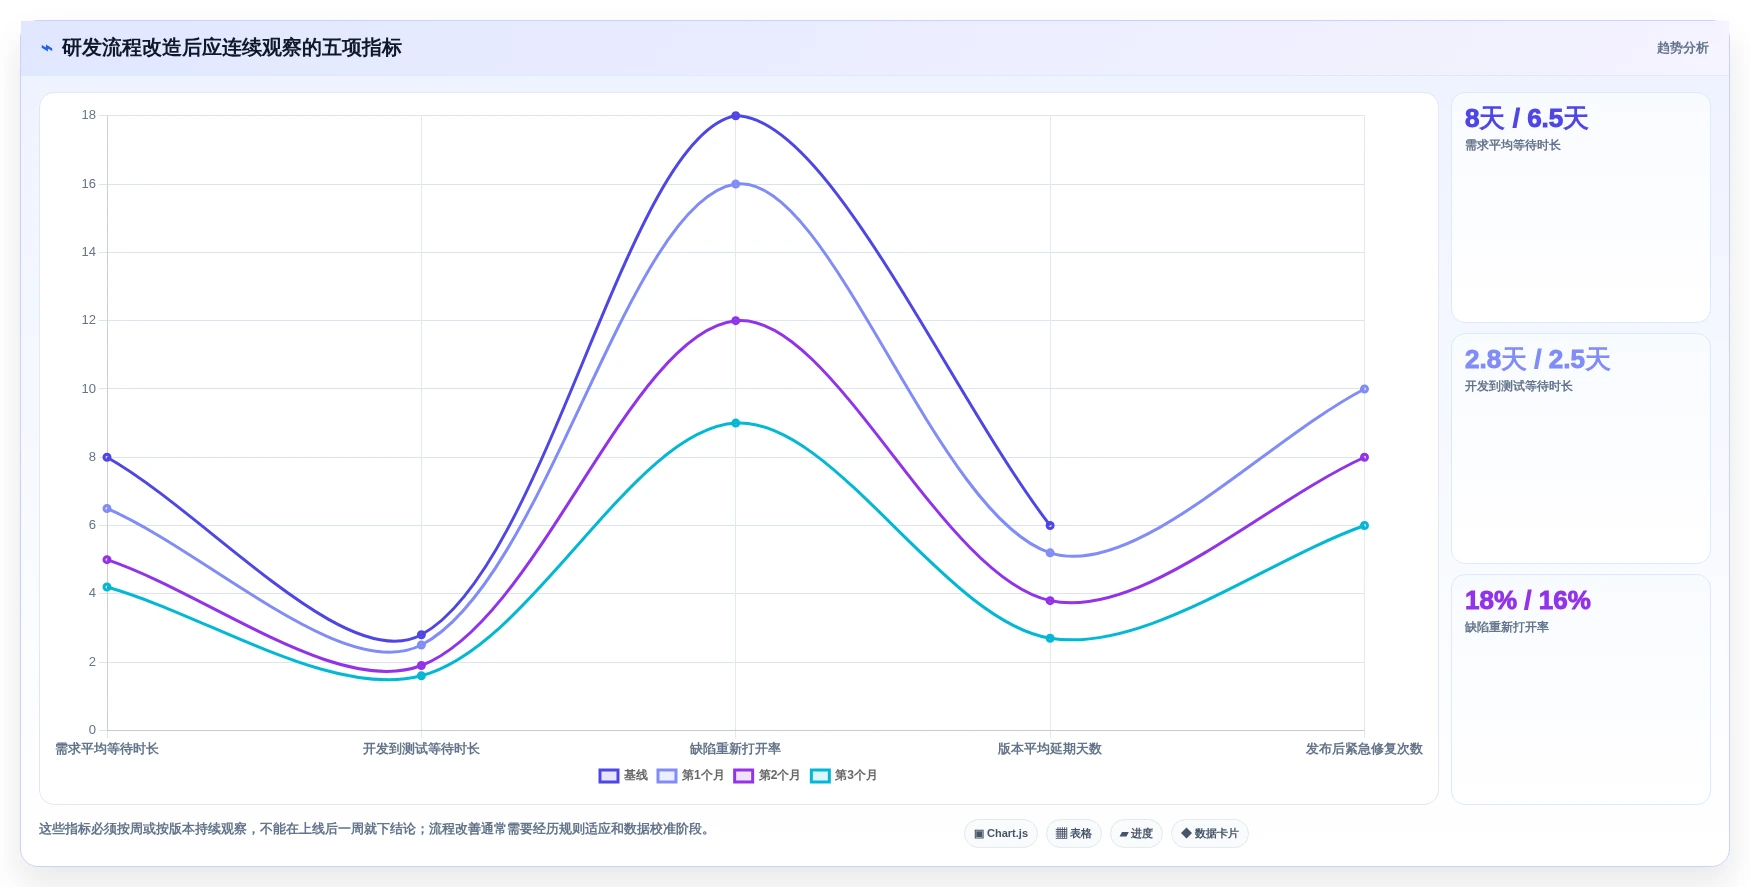The width and height of the screenshot is (1750, 887).
Task: Toggle the 基线 legend series
Action: click(623, 776)
